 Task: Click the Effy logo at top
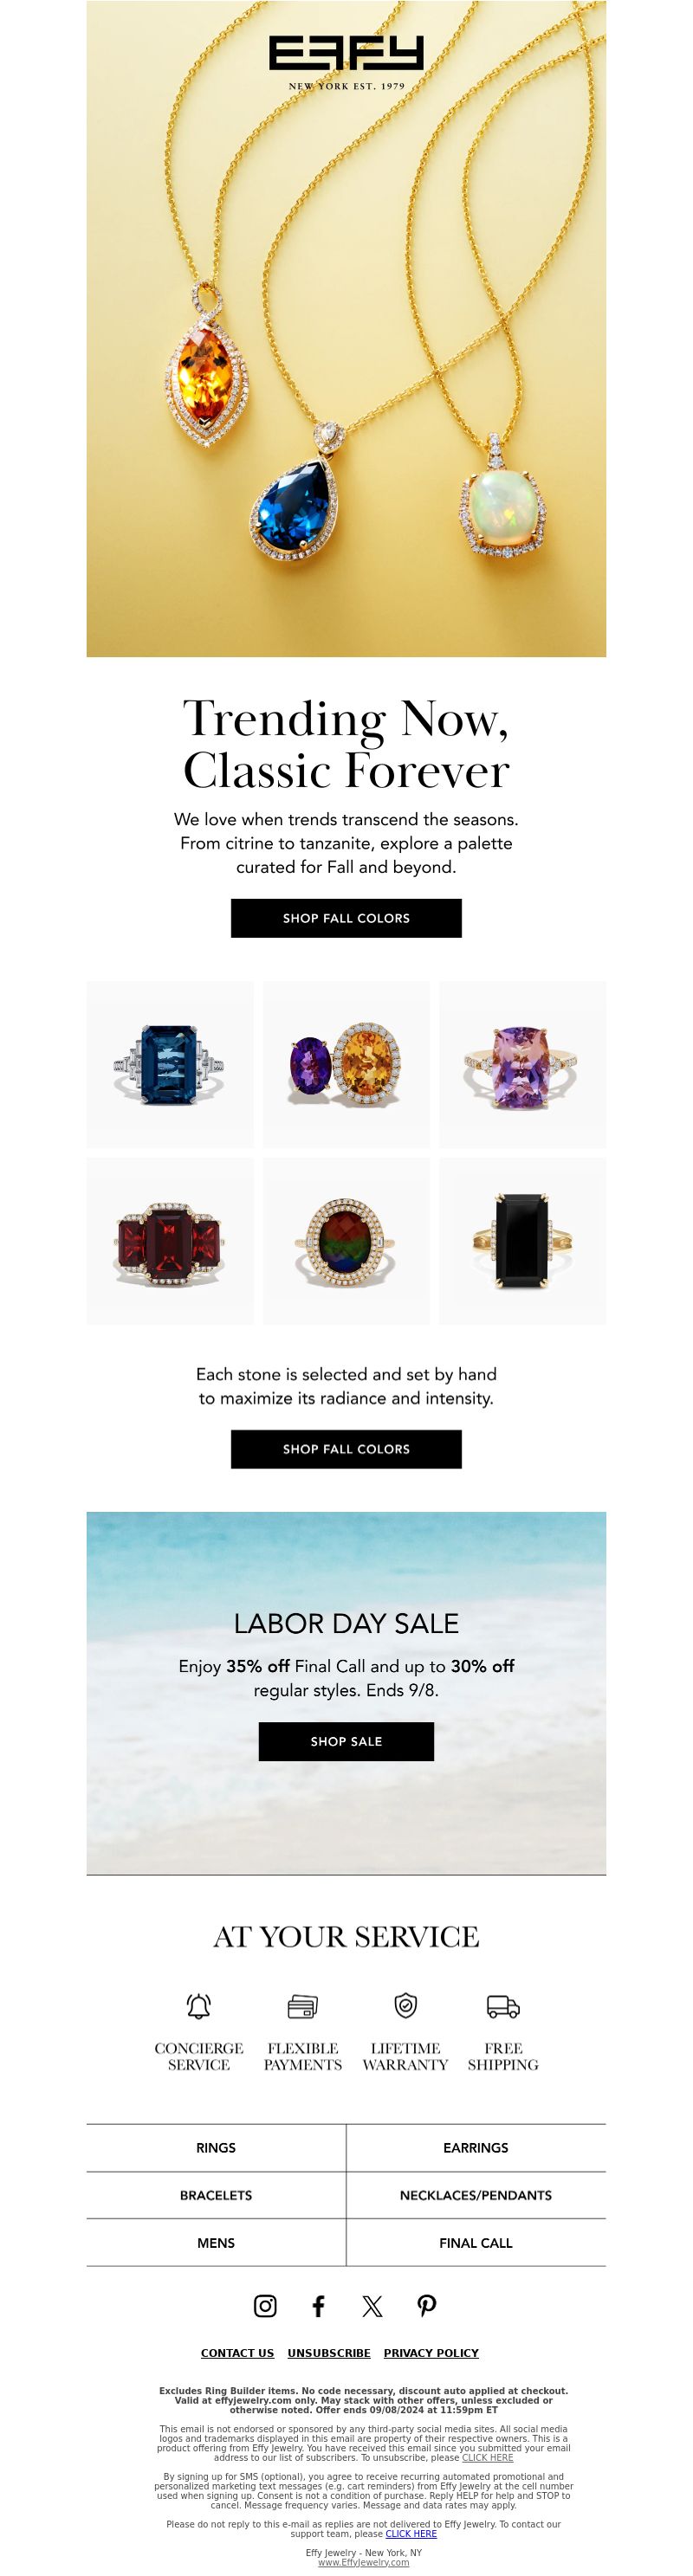coord(346,62)
